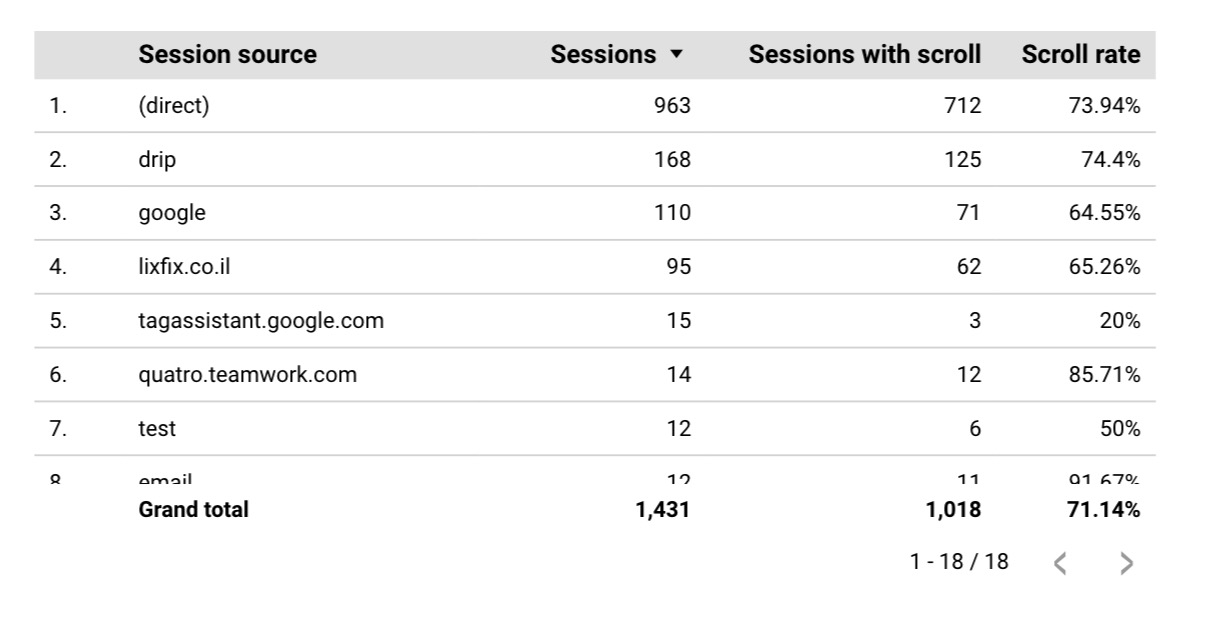Sort by the Scroll rate header
This screenshot has height=624, width=1224.
1081,55
